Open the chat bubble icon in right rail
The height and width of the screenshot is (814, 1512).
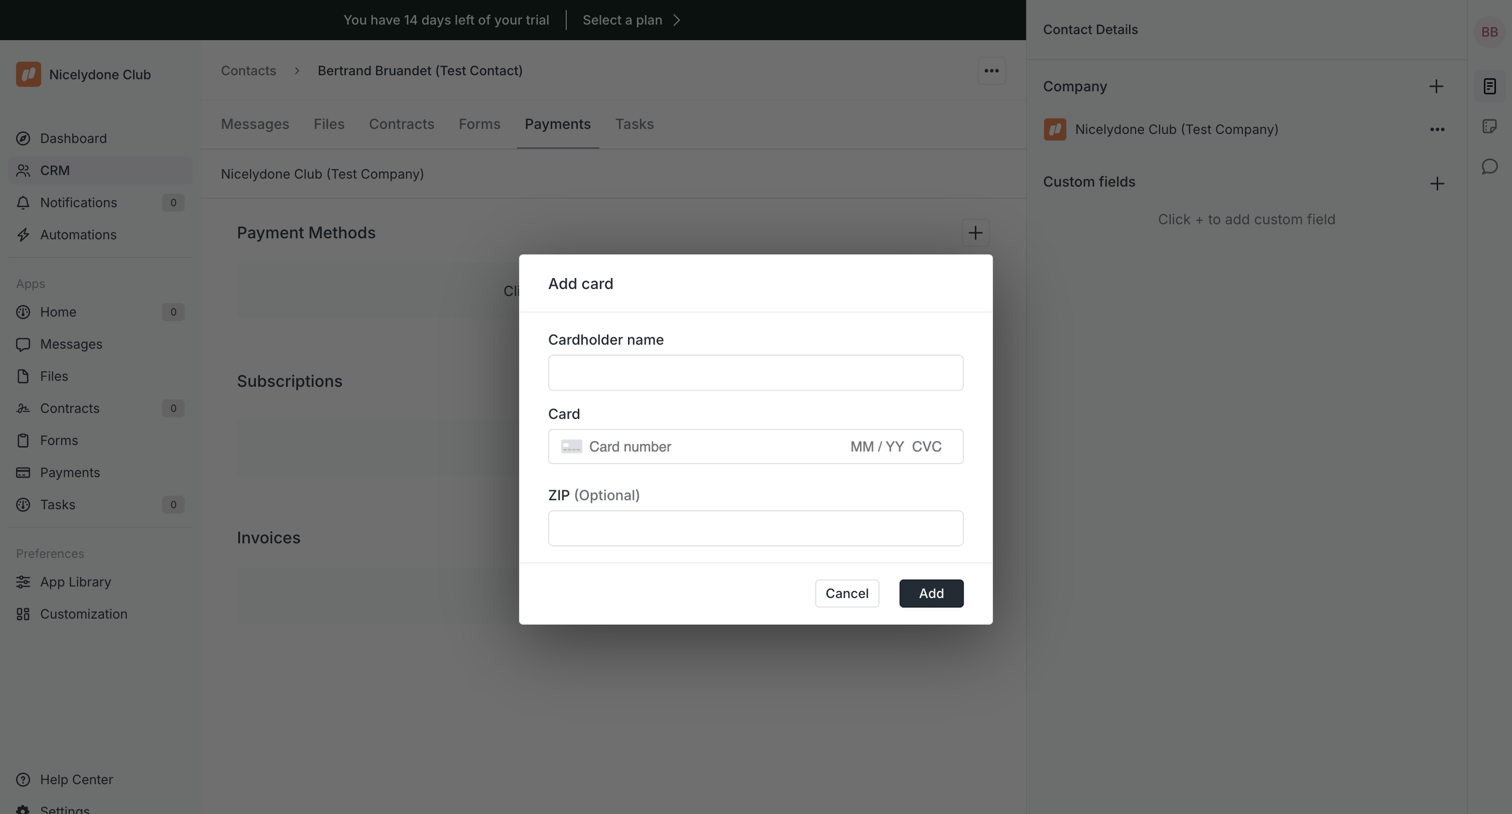[1489, 166]
